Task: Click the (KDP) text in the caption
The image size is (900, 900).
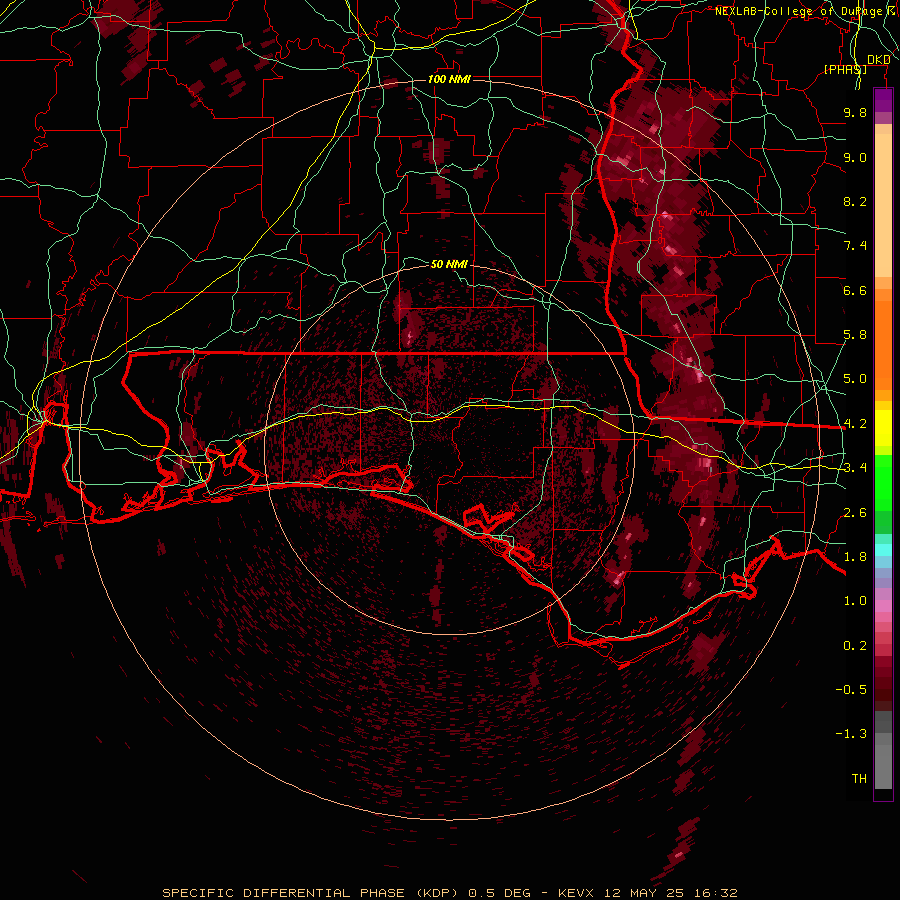Action: coord(437,893)
